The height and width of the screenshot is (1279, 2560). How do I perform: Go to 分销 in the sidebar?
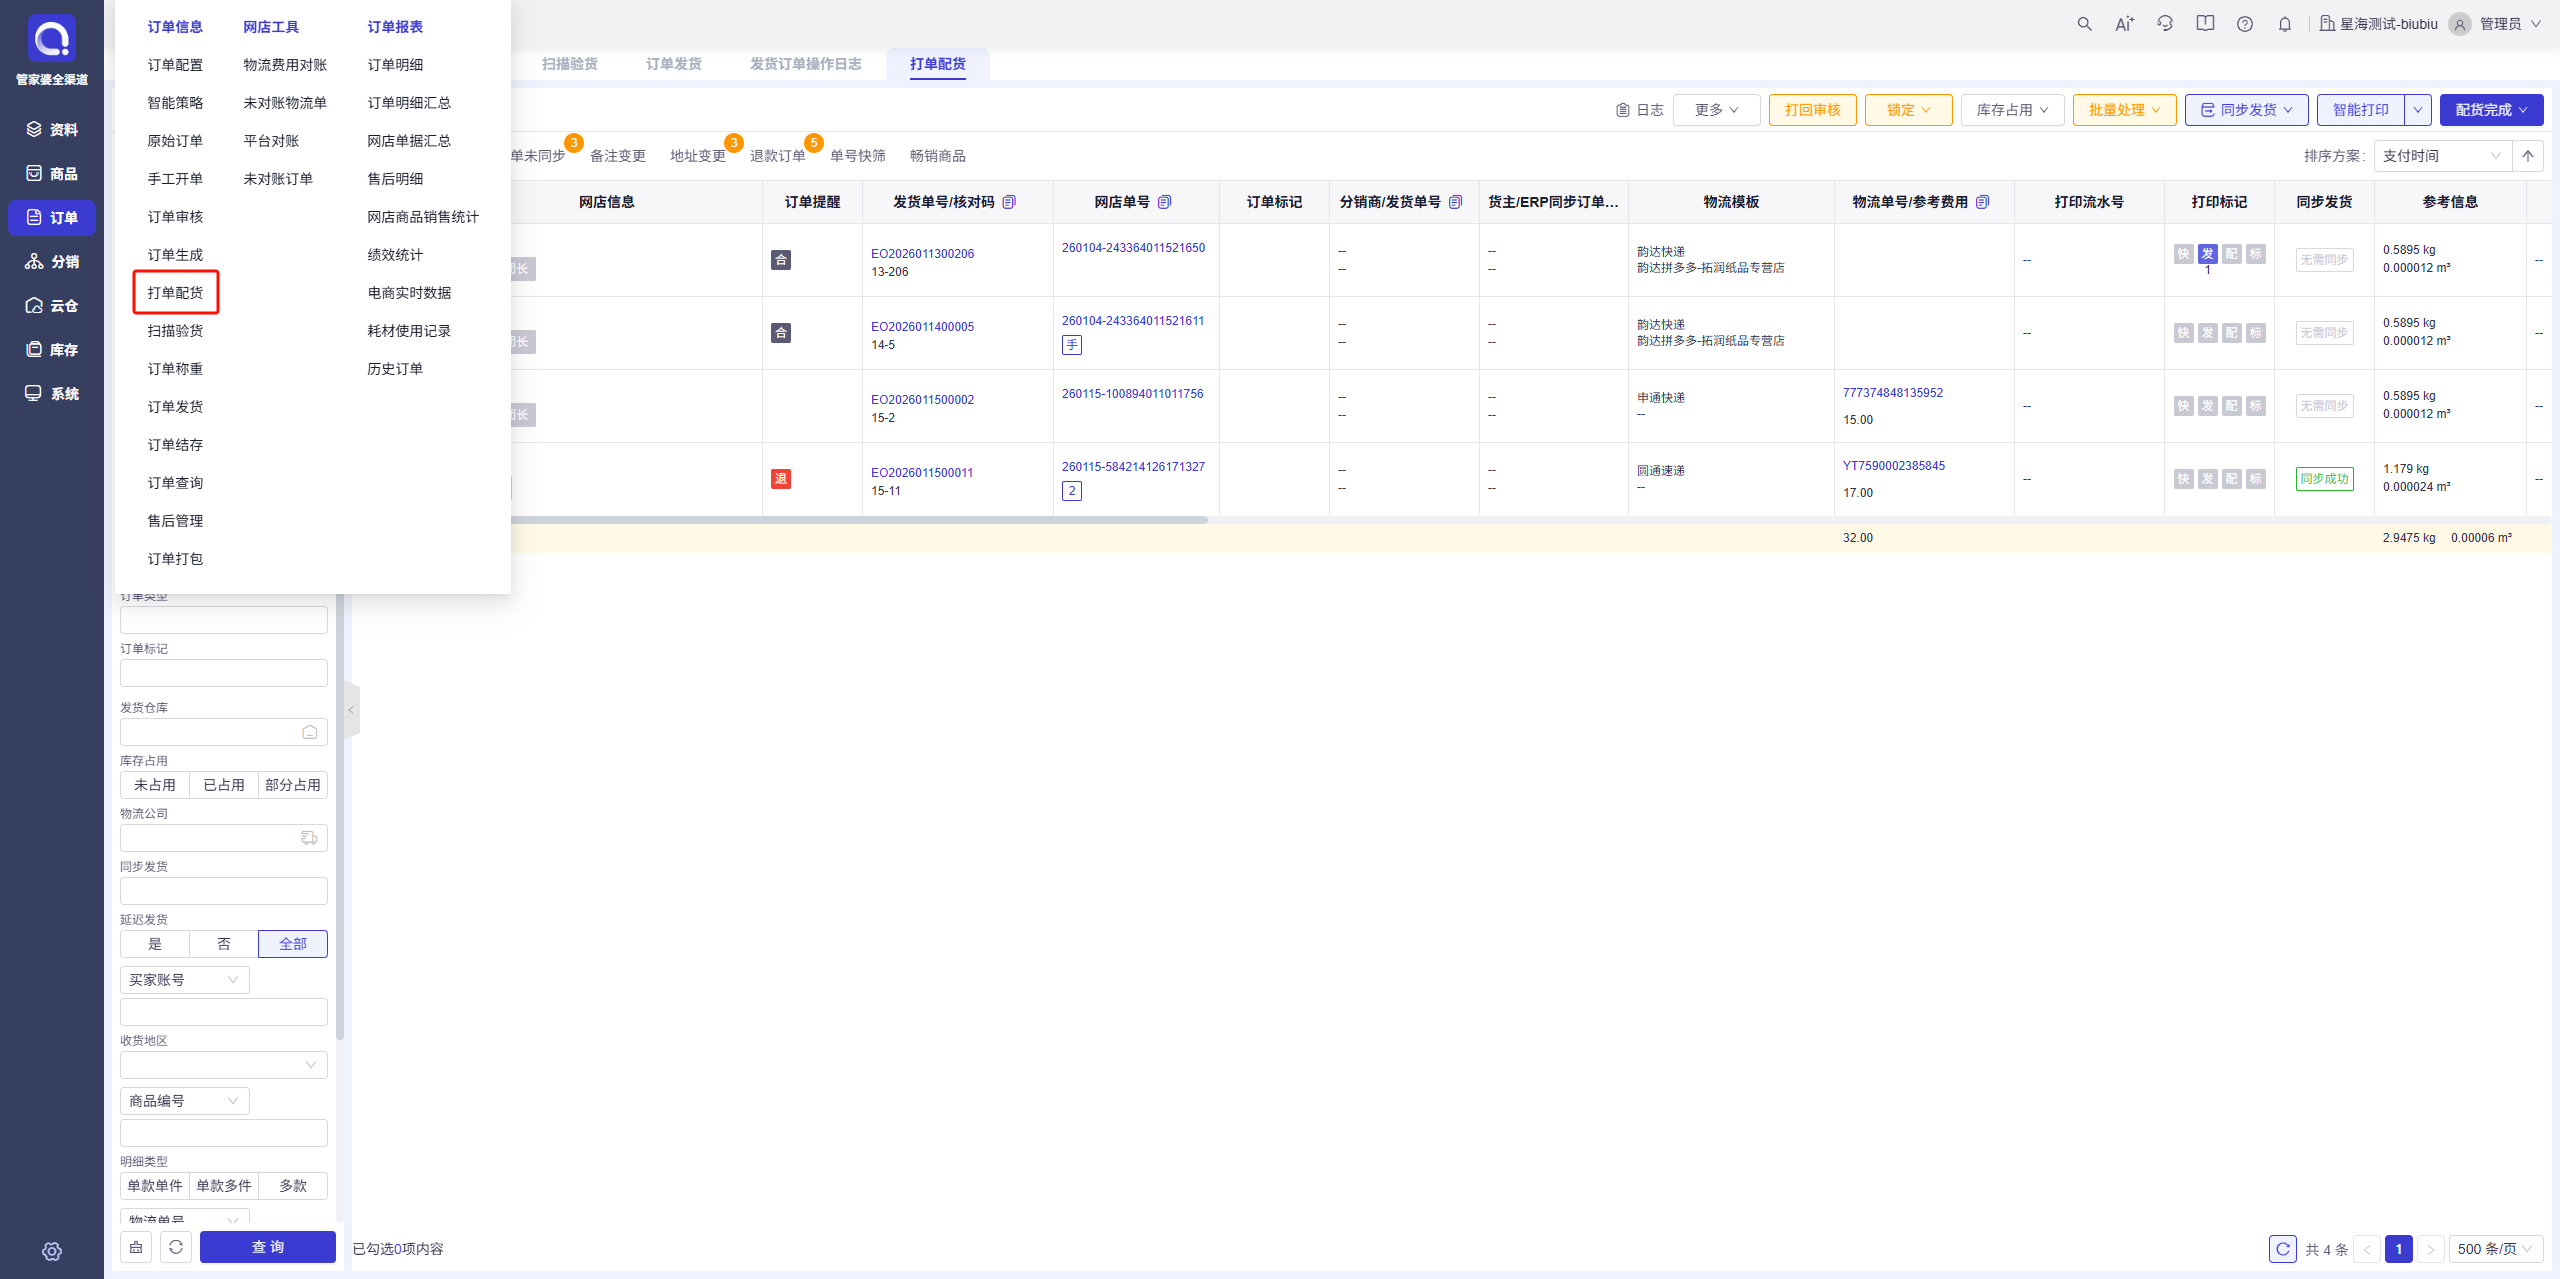tap(52, 262)
